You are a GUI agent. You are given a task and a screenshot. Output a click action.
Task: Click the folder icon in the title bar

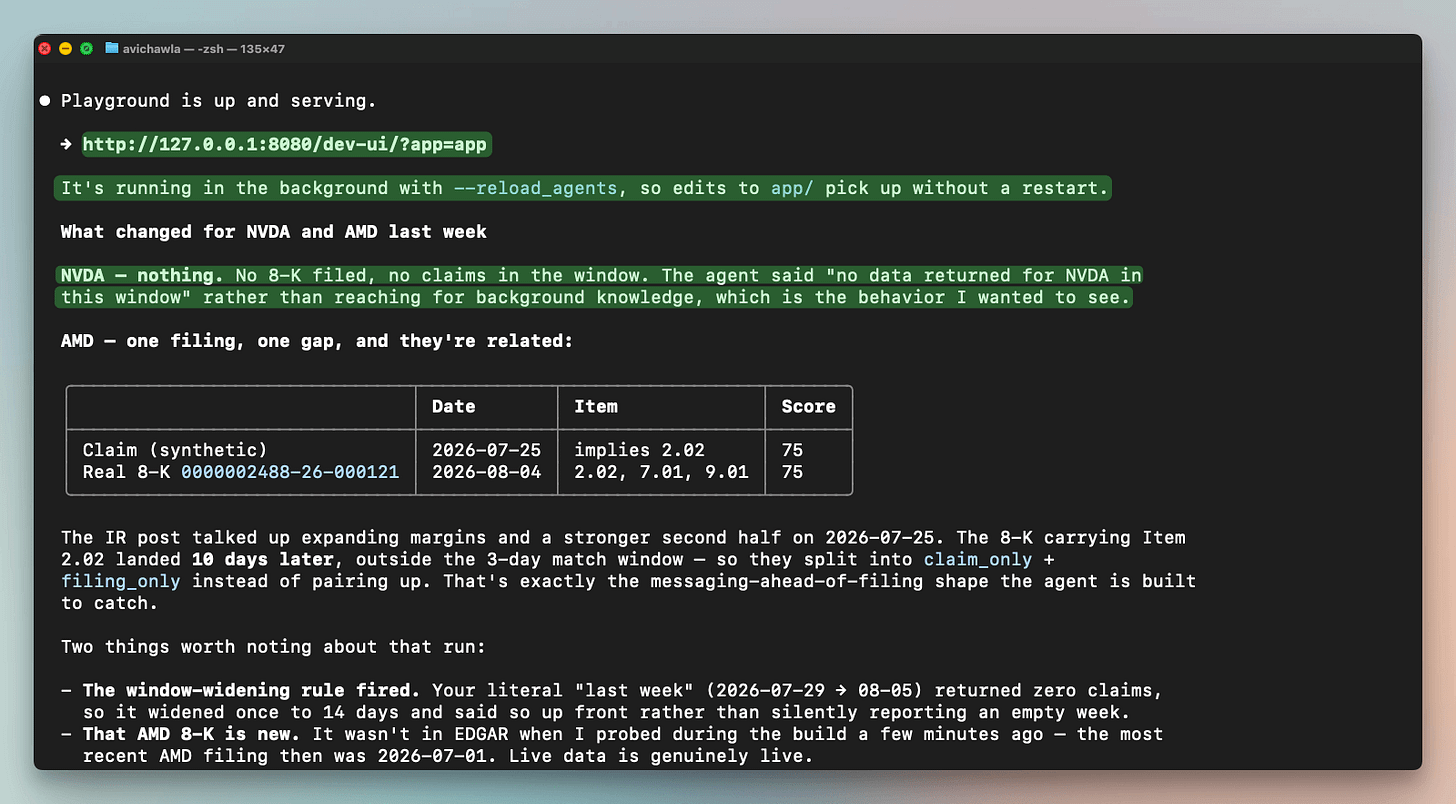pos(111,48)
